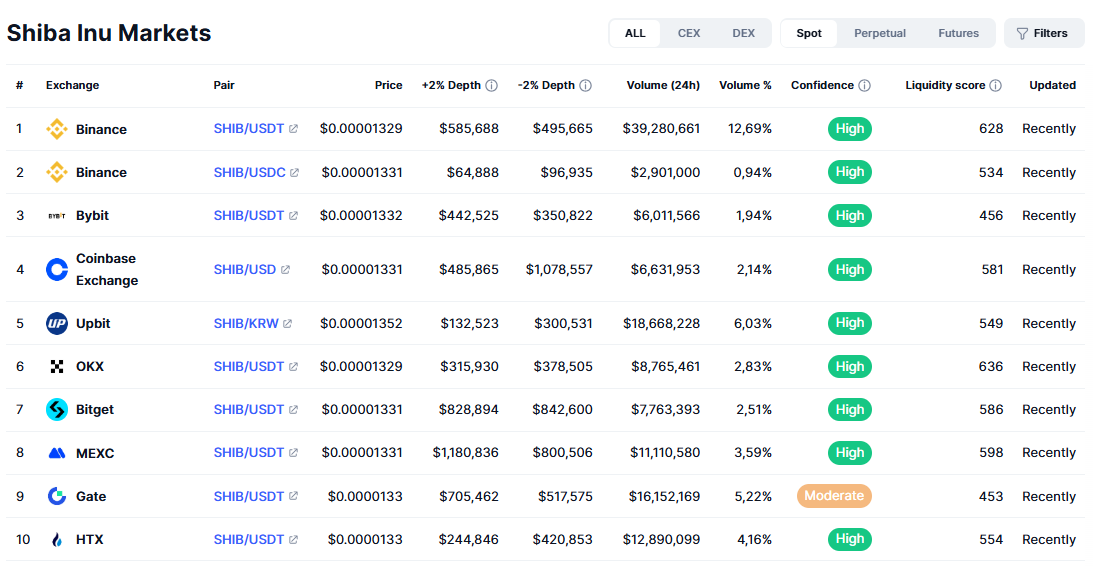Screen dimensions: 1097x567
Task: Open external link icon for Binance SHIB/USDT
Action: (293, 129)
